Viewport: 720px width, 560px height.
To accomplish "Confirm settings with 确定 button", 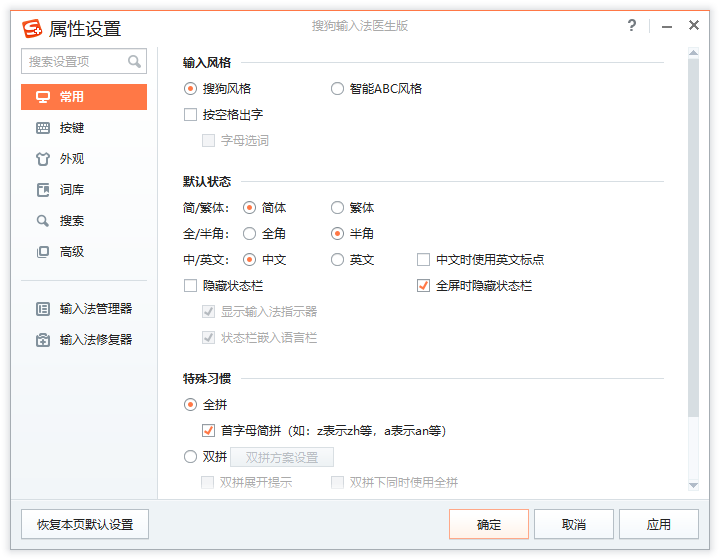I will point(489,524).
